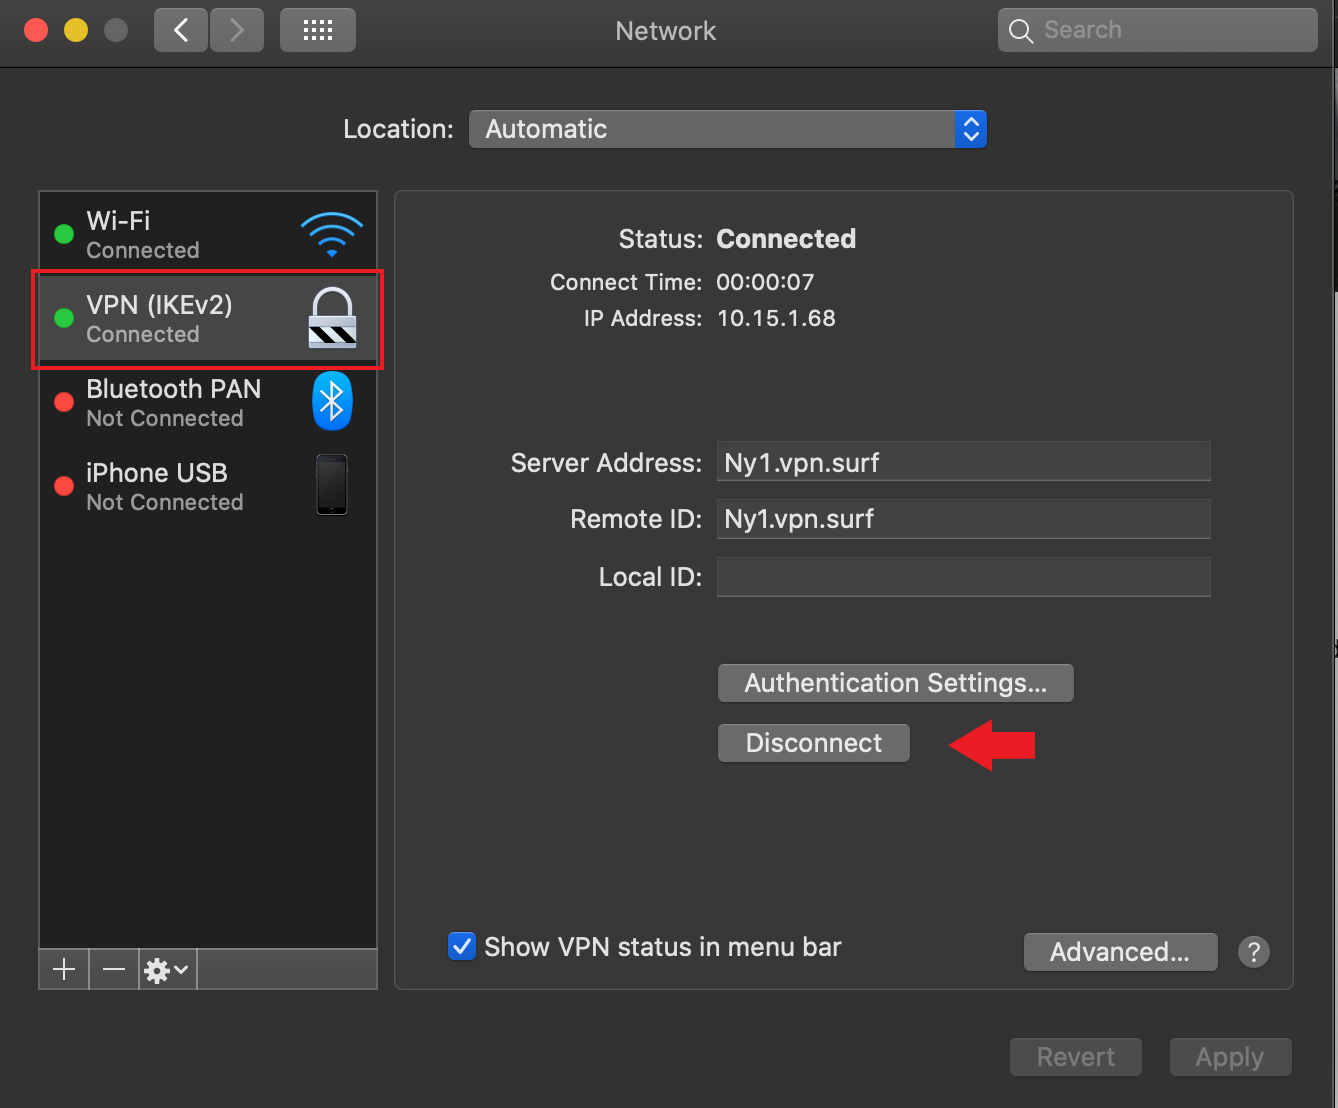Select the Wi-Fi network icon
The height and width of the screenshot is (1108, 1338).
(332, 233)
